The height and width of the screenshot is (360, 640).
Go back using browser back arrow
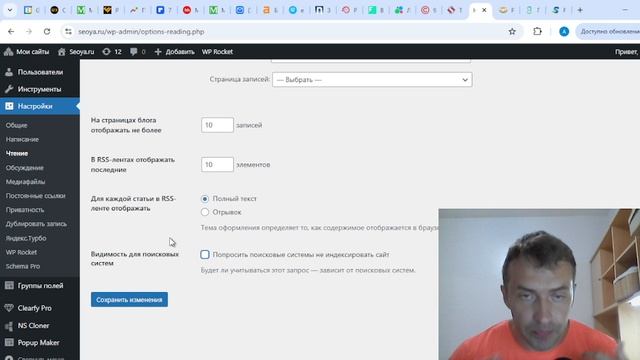tap(11, 31)
